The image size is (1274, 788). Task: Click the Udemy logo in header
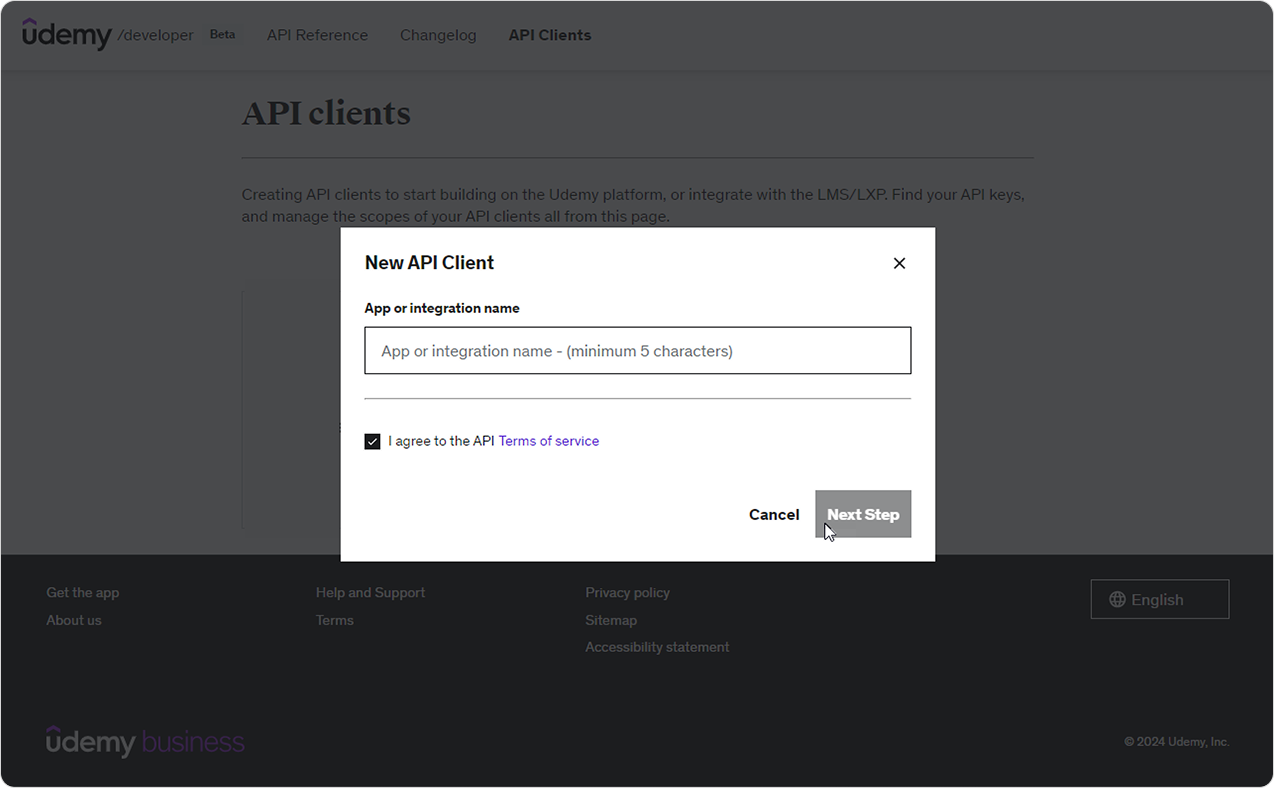coord(67,34)
